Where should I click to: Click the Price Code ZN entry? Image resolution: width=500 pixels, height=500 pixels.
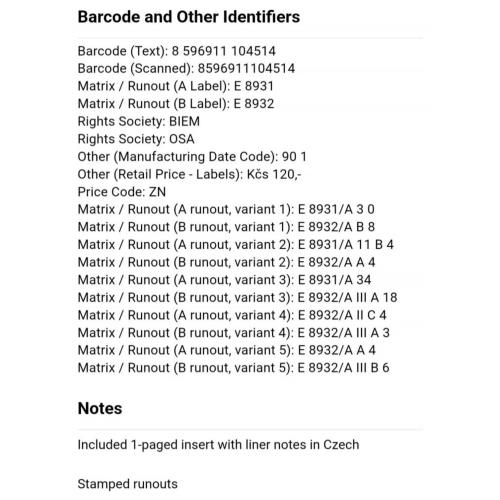point(122,192)
